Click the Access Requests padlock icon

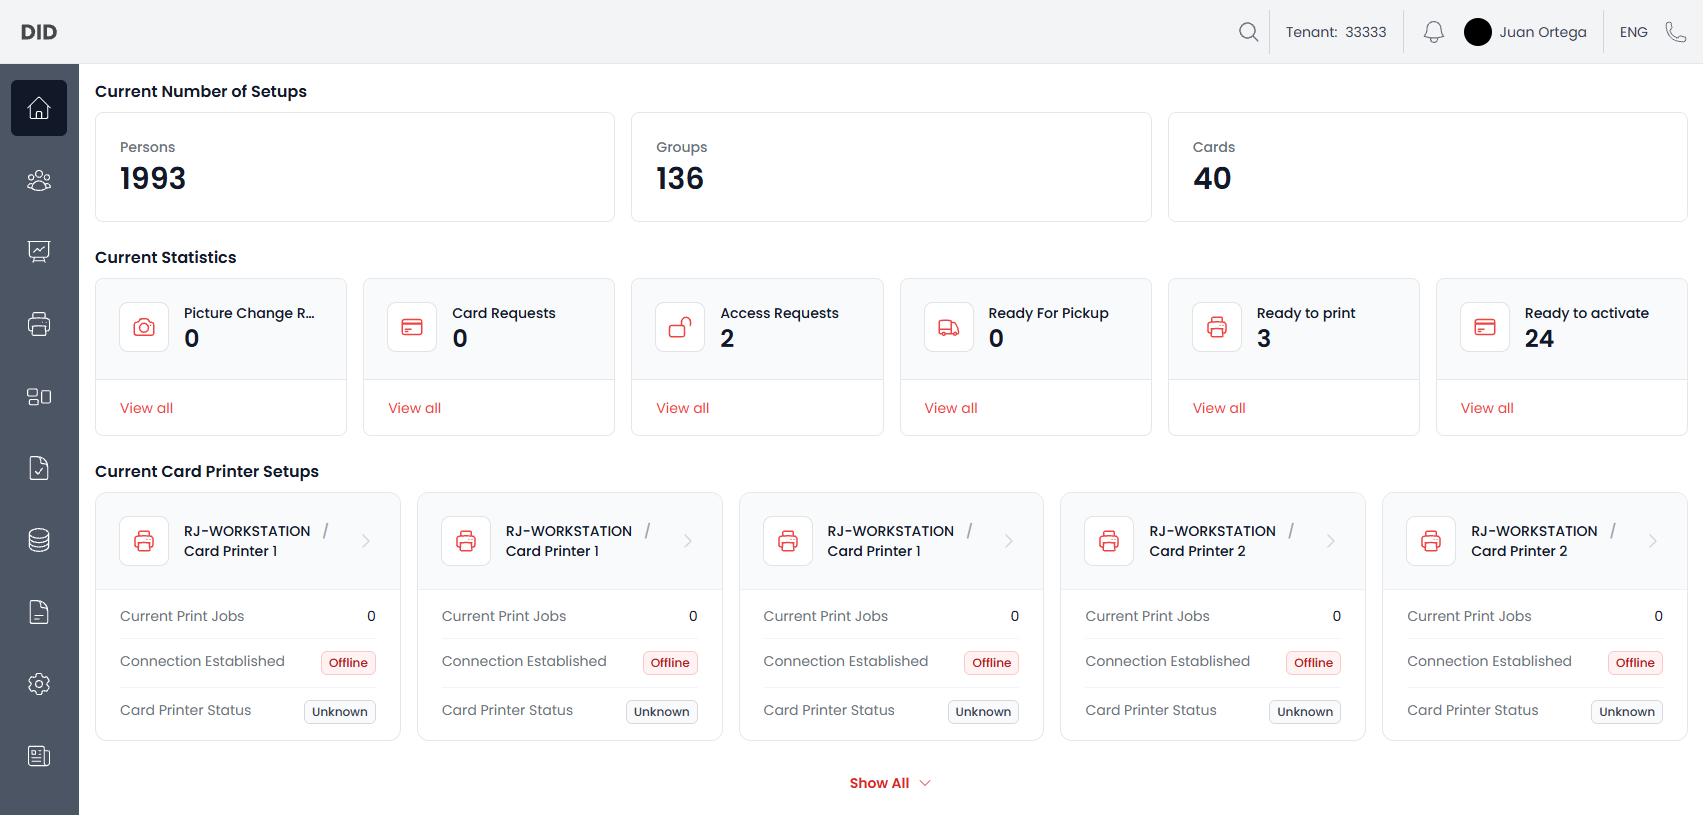click(680, 327)
